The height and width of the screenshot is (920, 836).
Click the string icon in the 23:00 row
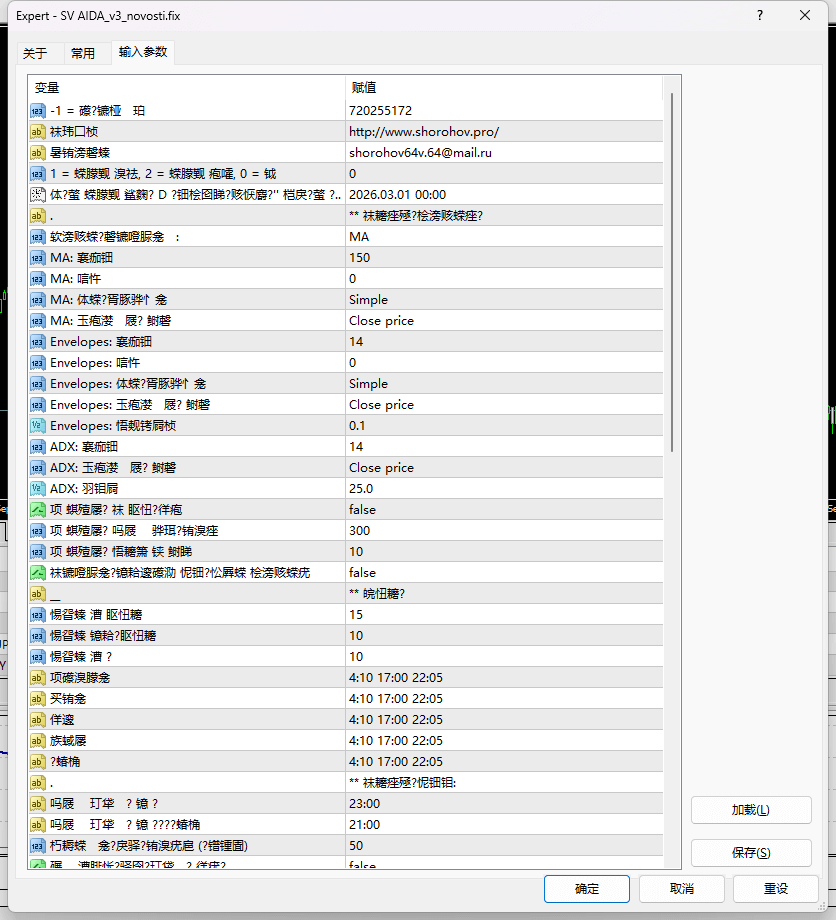[38, 804]
